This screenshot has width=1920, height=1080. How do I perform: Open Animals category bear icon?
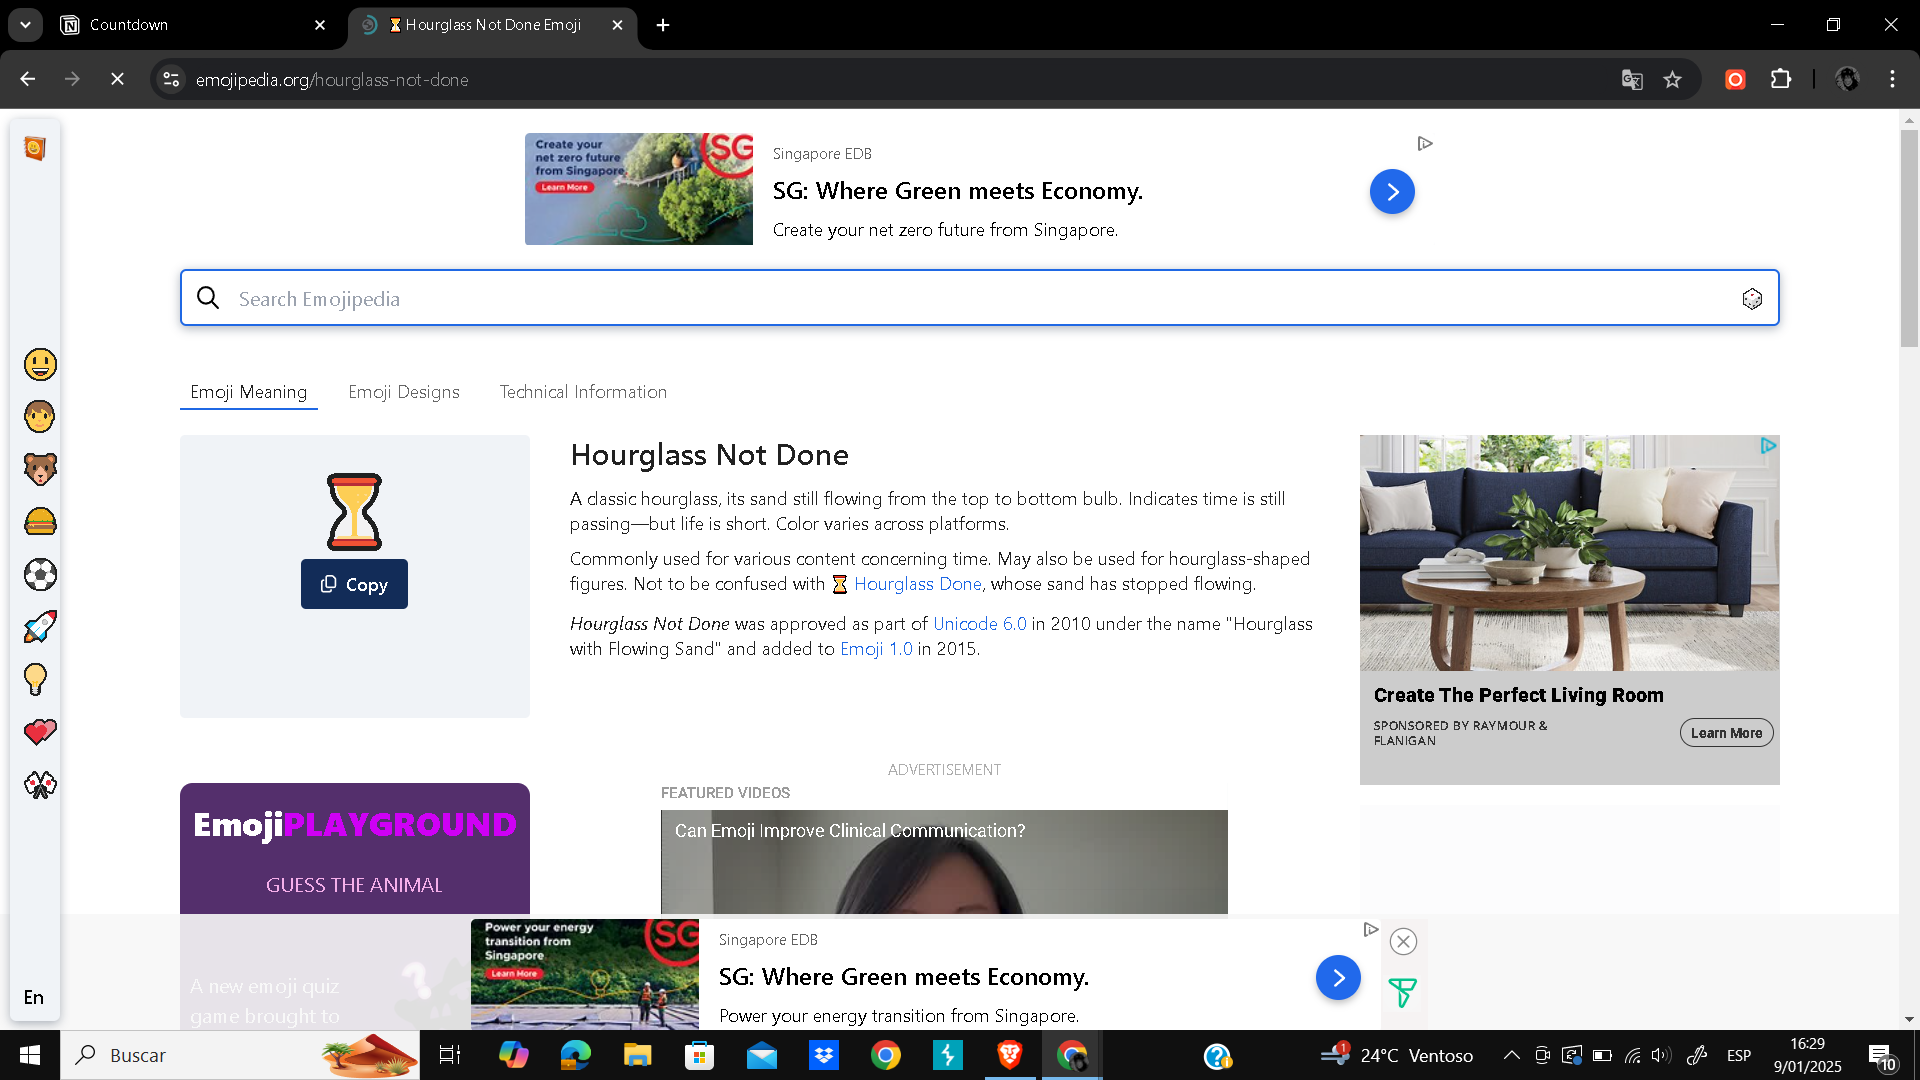pos(40,469)
